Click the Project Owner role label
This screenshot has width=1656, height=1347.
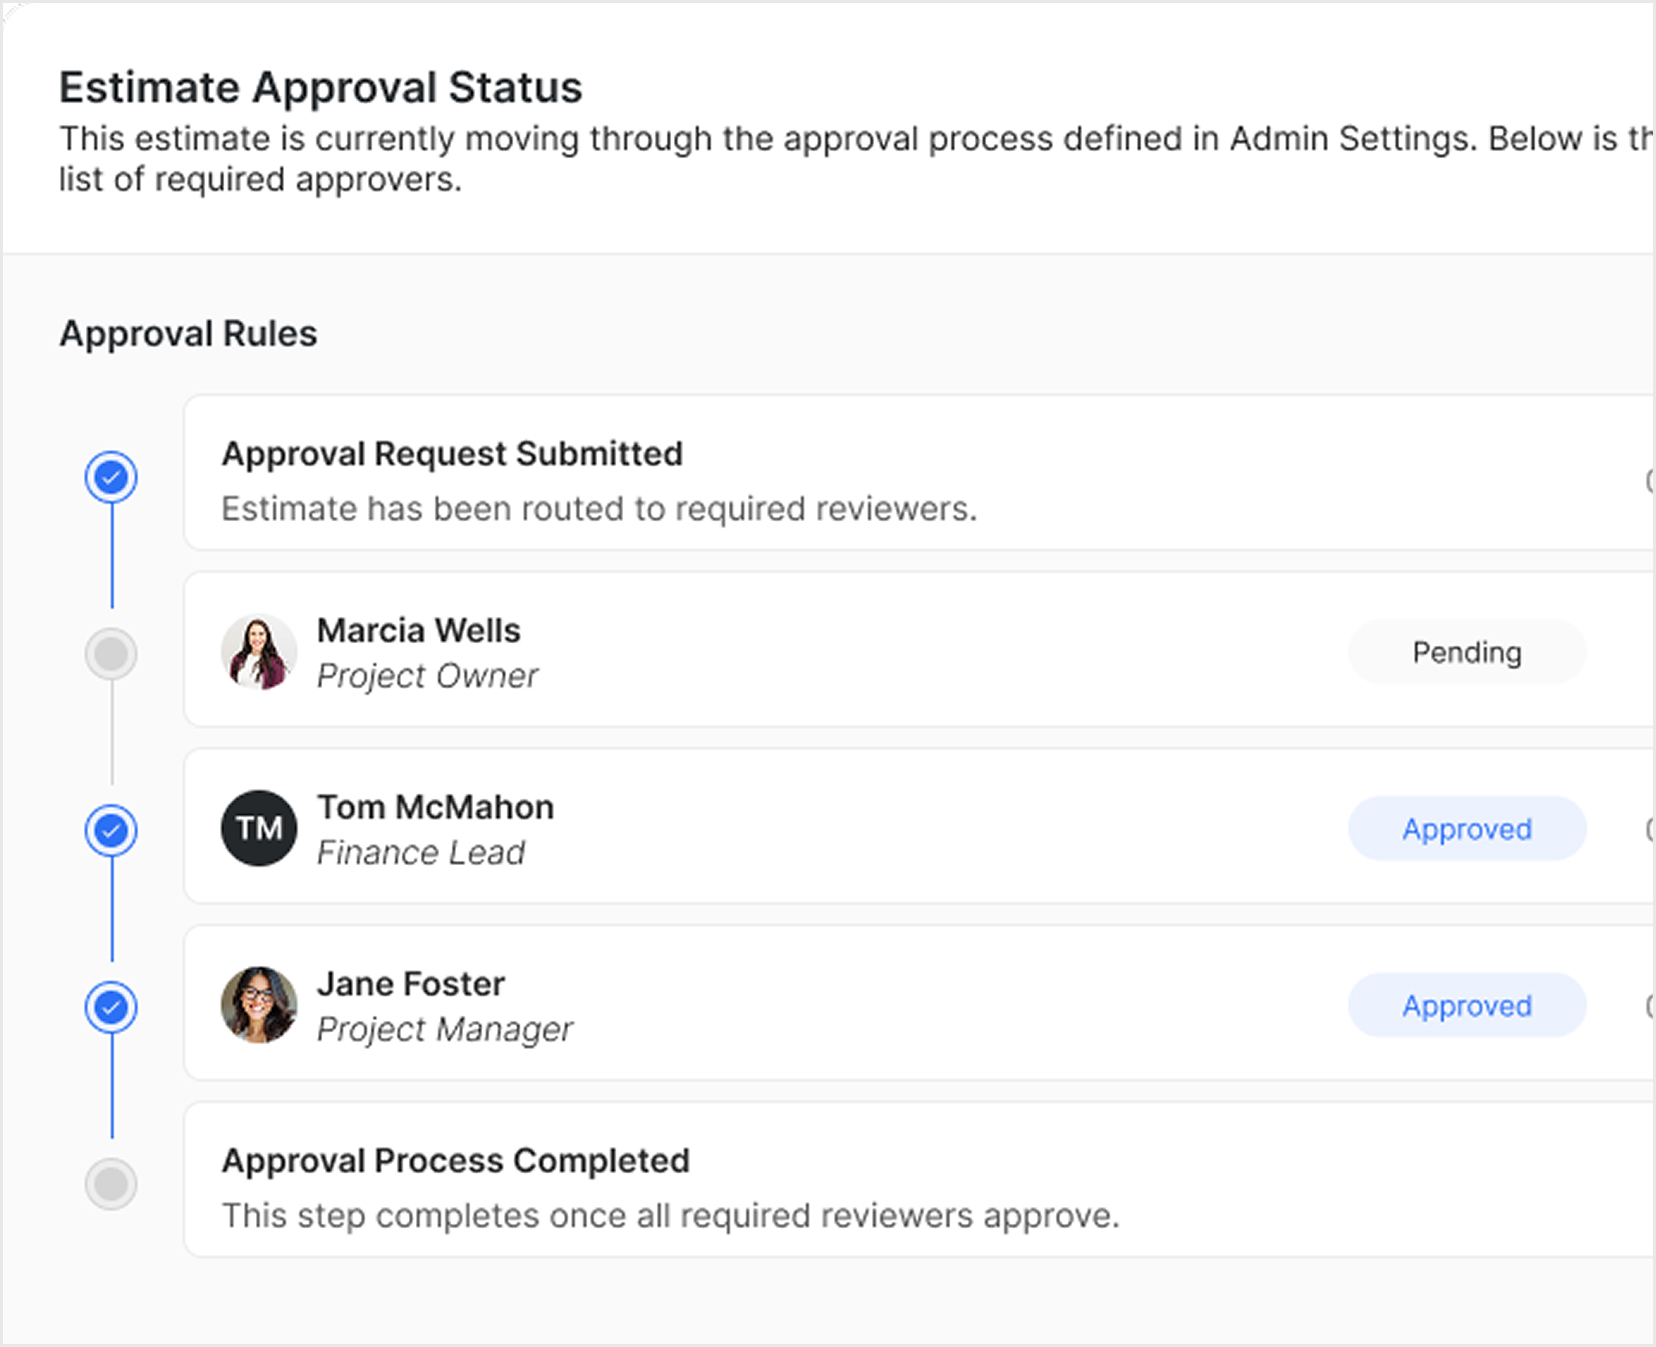tap(427, 676)
